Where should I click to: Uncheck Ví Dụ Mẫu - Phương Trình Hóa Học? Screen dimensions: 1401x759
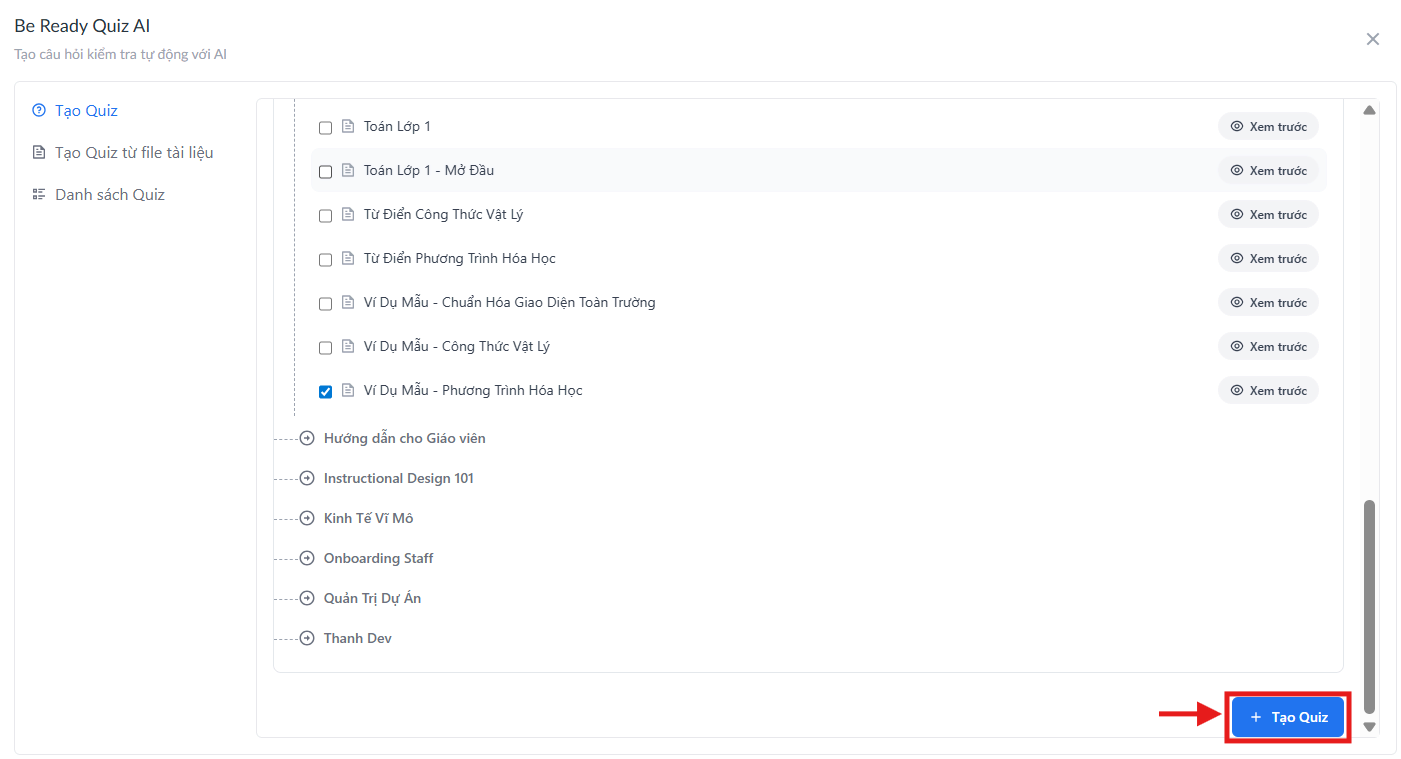click(325, 392)
